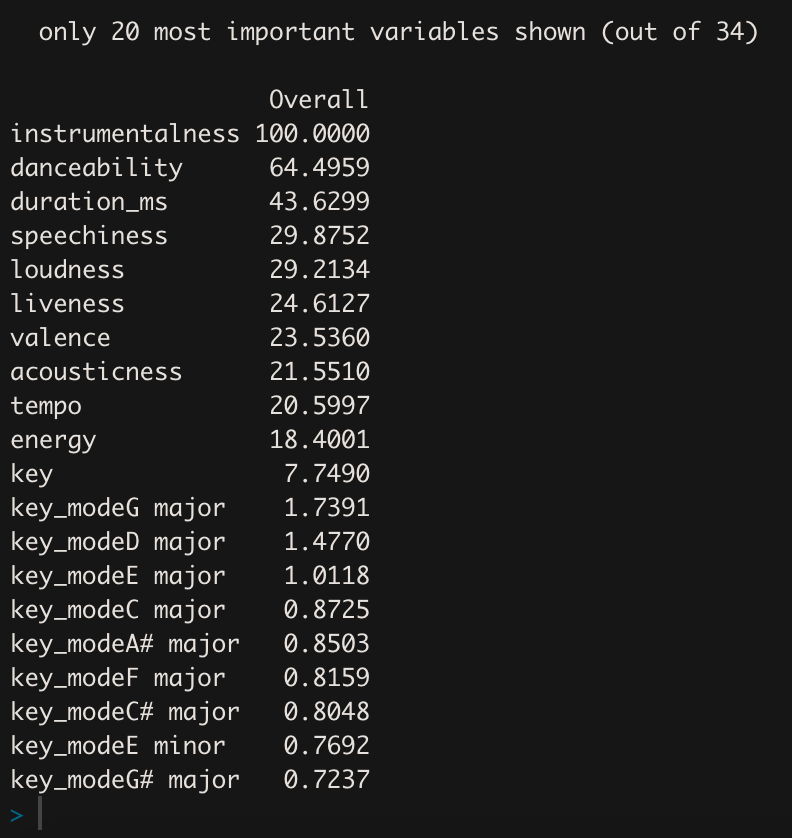Select the valence row text

coord(190,338)
